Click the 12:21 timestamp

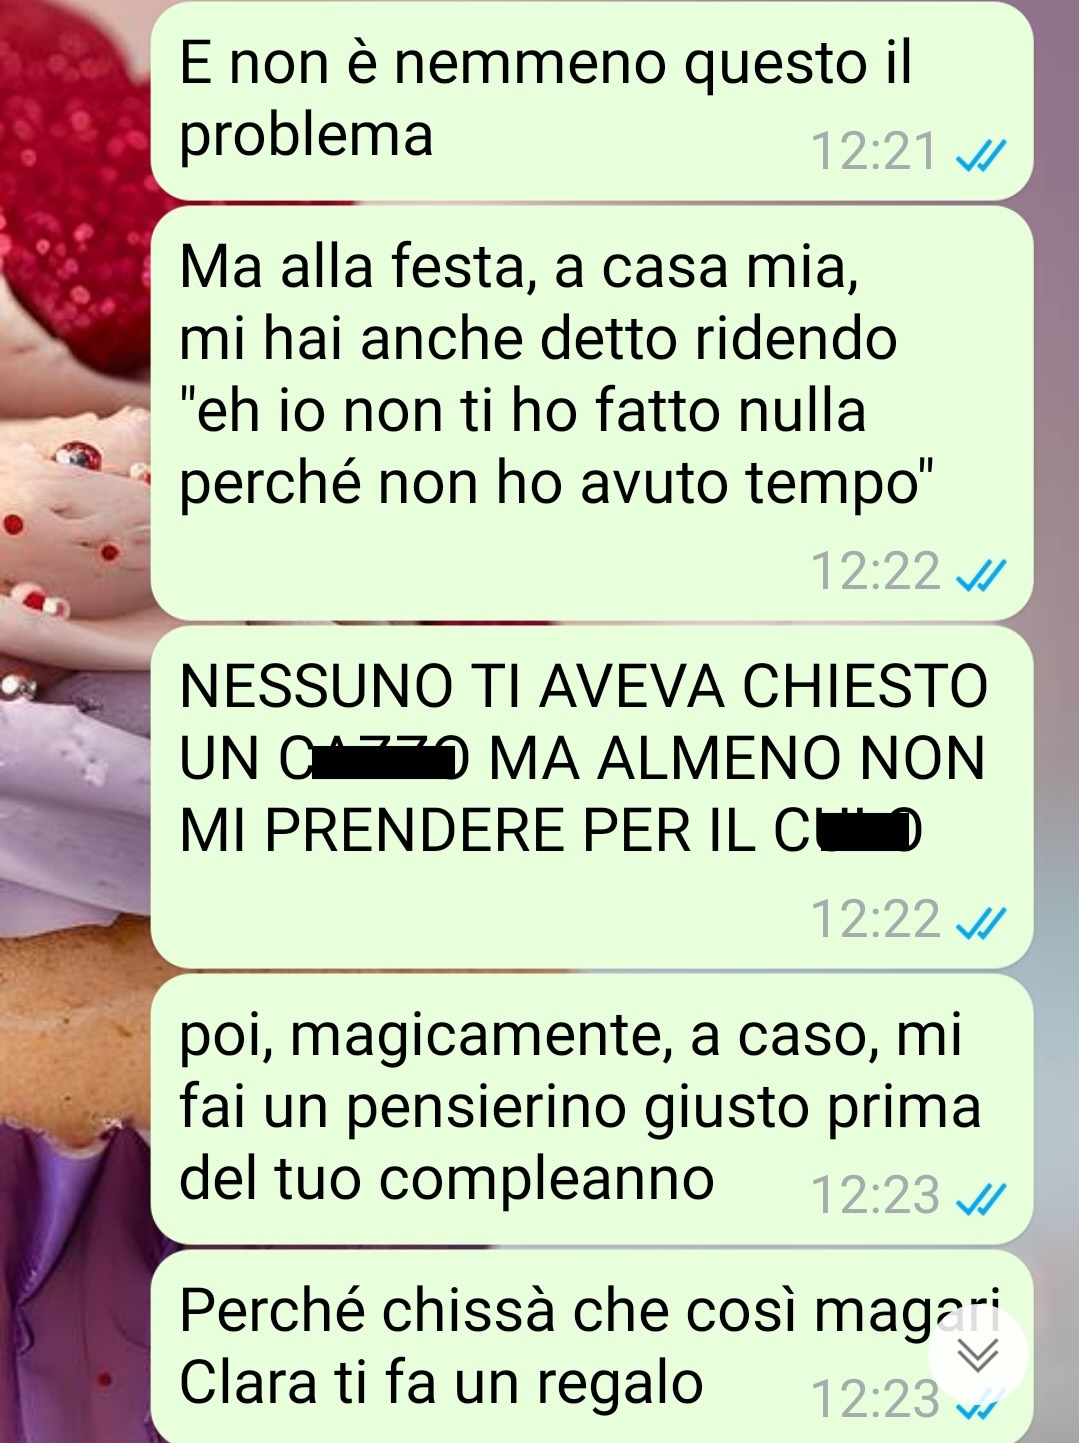[875, 153]
